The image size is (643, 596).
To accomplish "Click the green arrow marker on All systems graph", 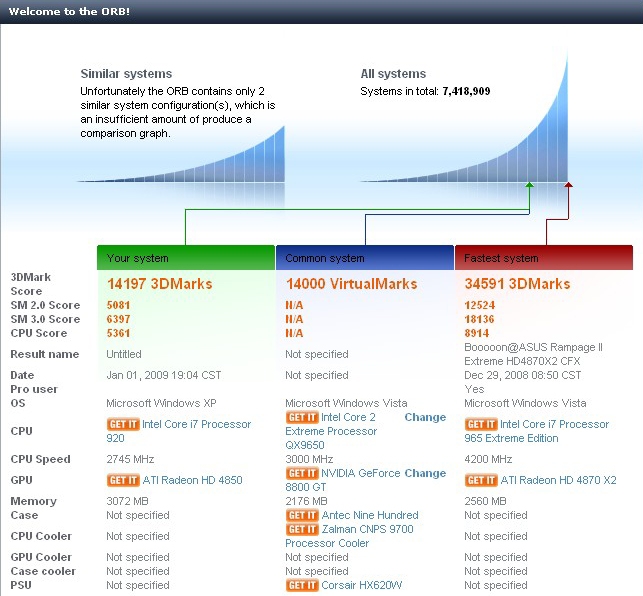I will (x=529, y=185).
